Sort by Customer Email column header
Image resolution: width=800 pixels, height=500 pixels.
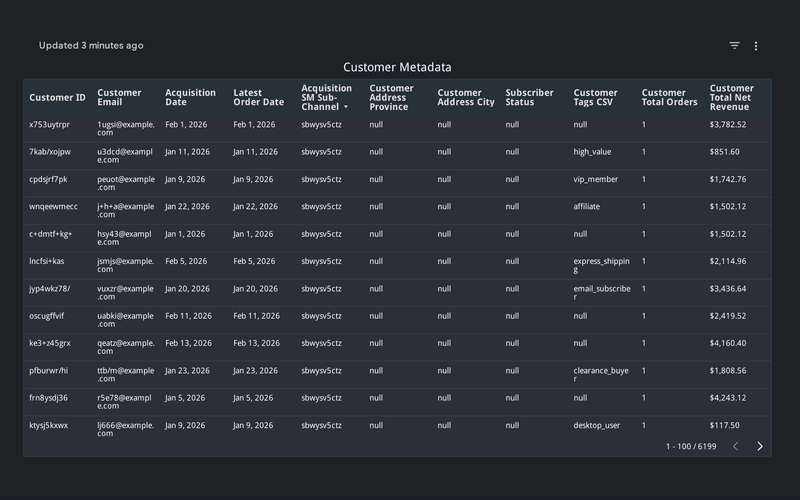tap(119, 98)
